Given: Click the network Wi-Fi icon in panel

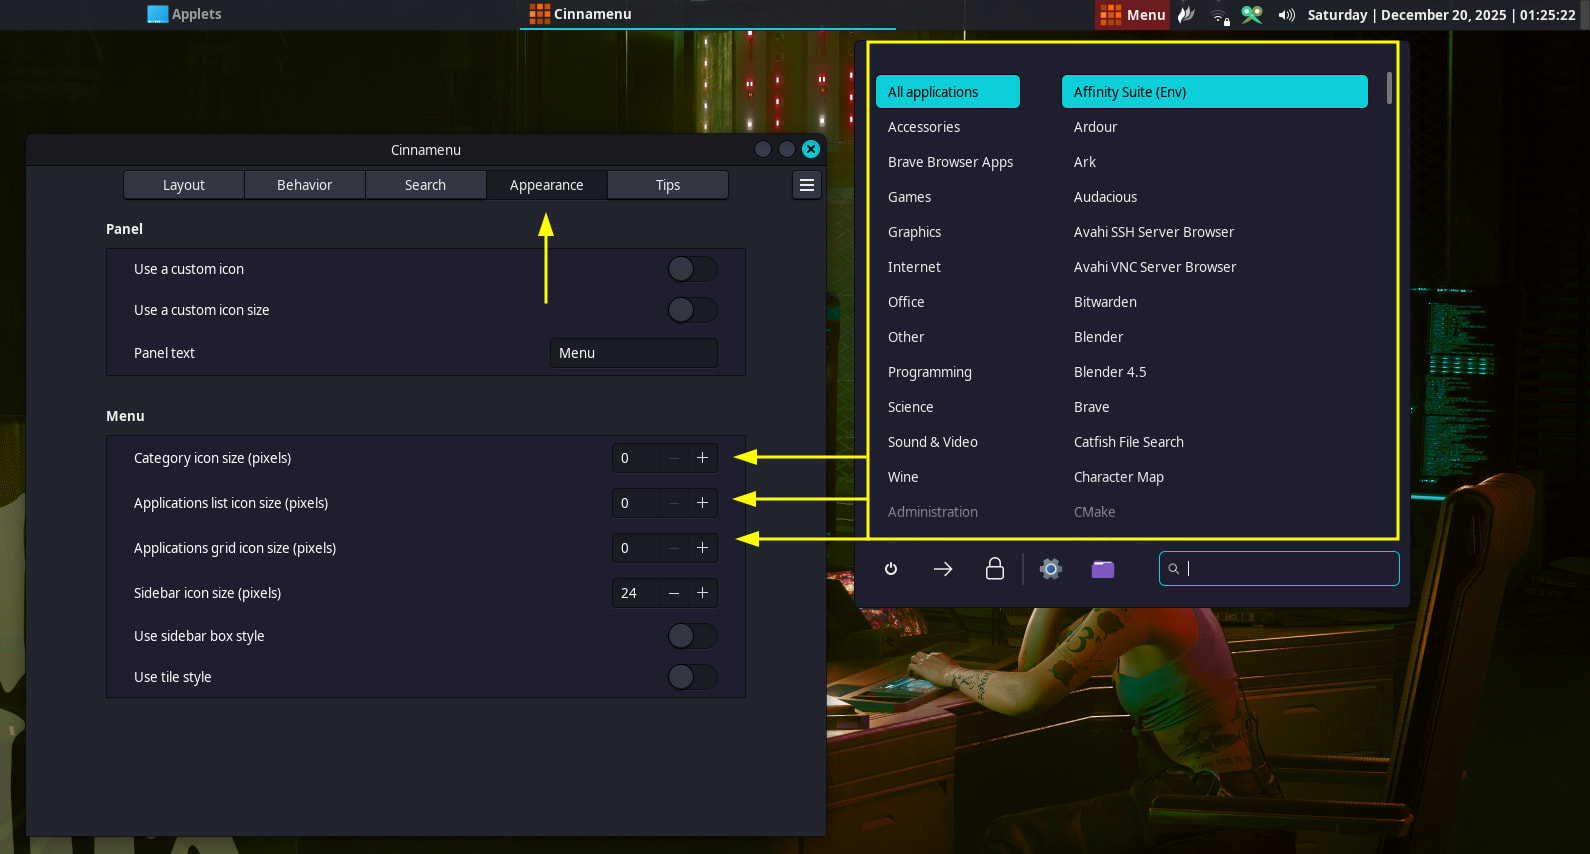Looking at the screenshot, I should [1220, 15].
